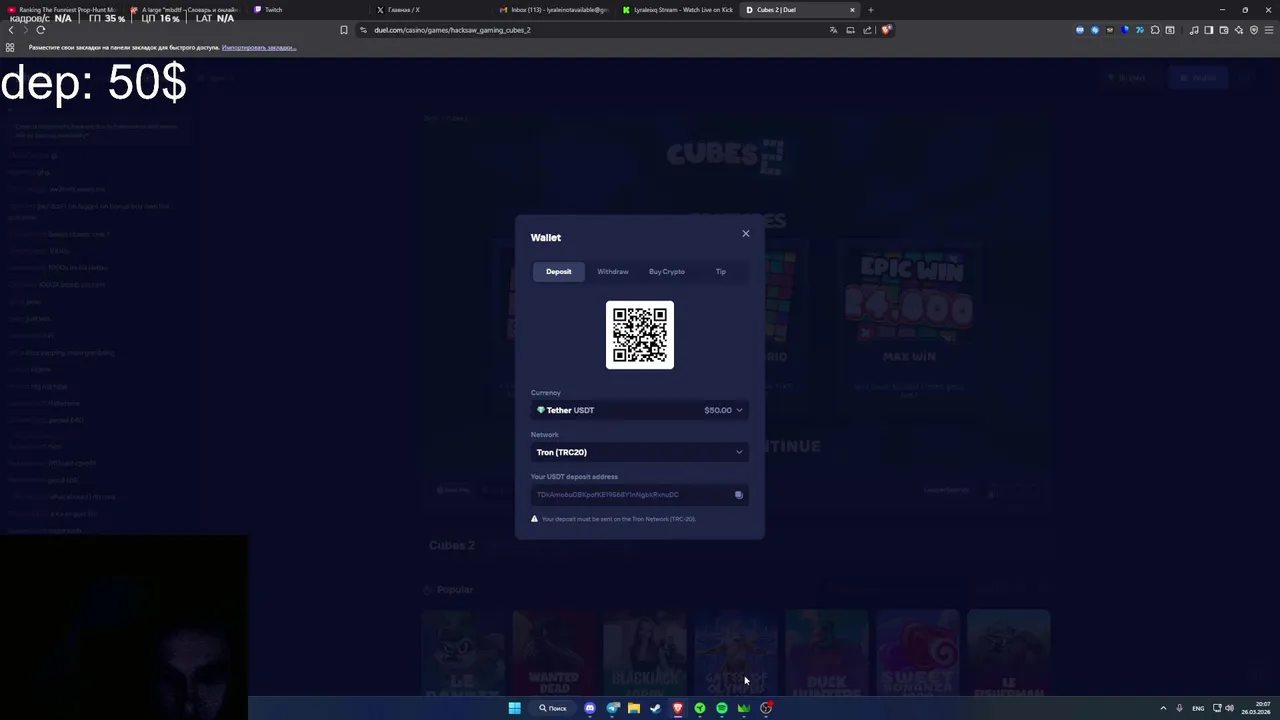Open the Gates of Olympus game thumbnail
This screenshot has height=720, width=1280.
click(x=735, y=655)
